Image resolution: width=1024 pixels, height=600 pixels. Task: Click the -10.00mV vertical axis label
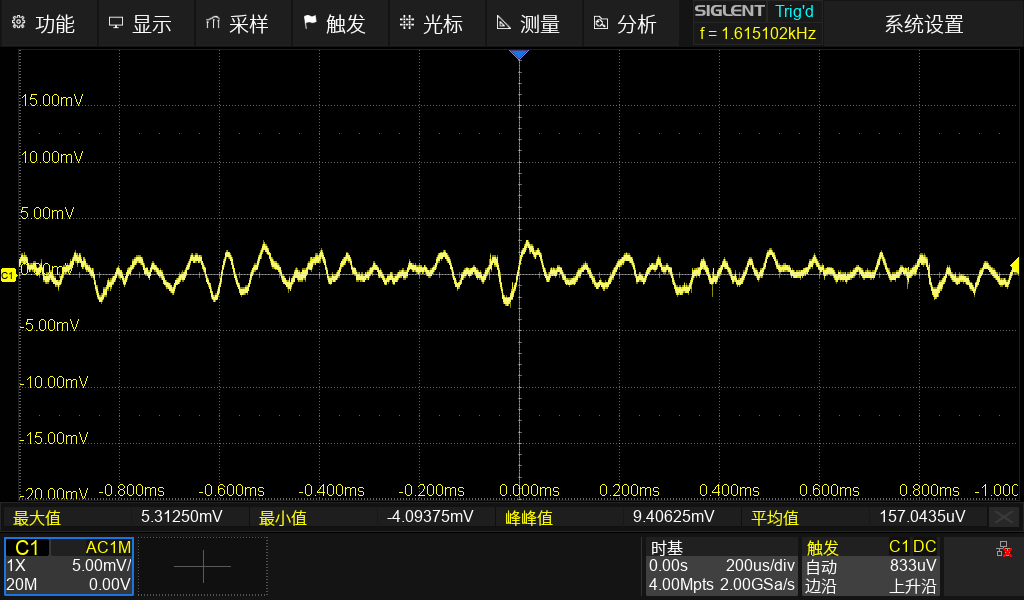point(54,382)
